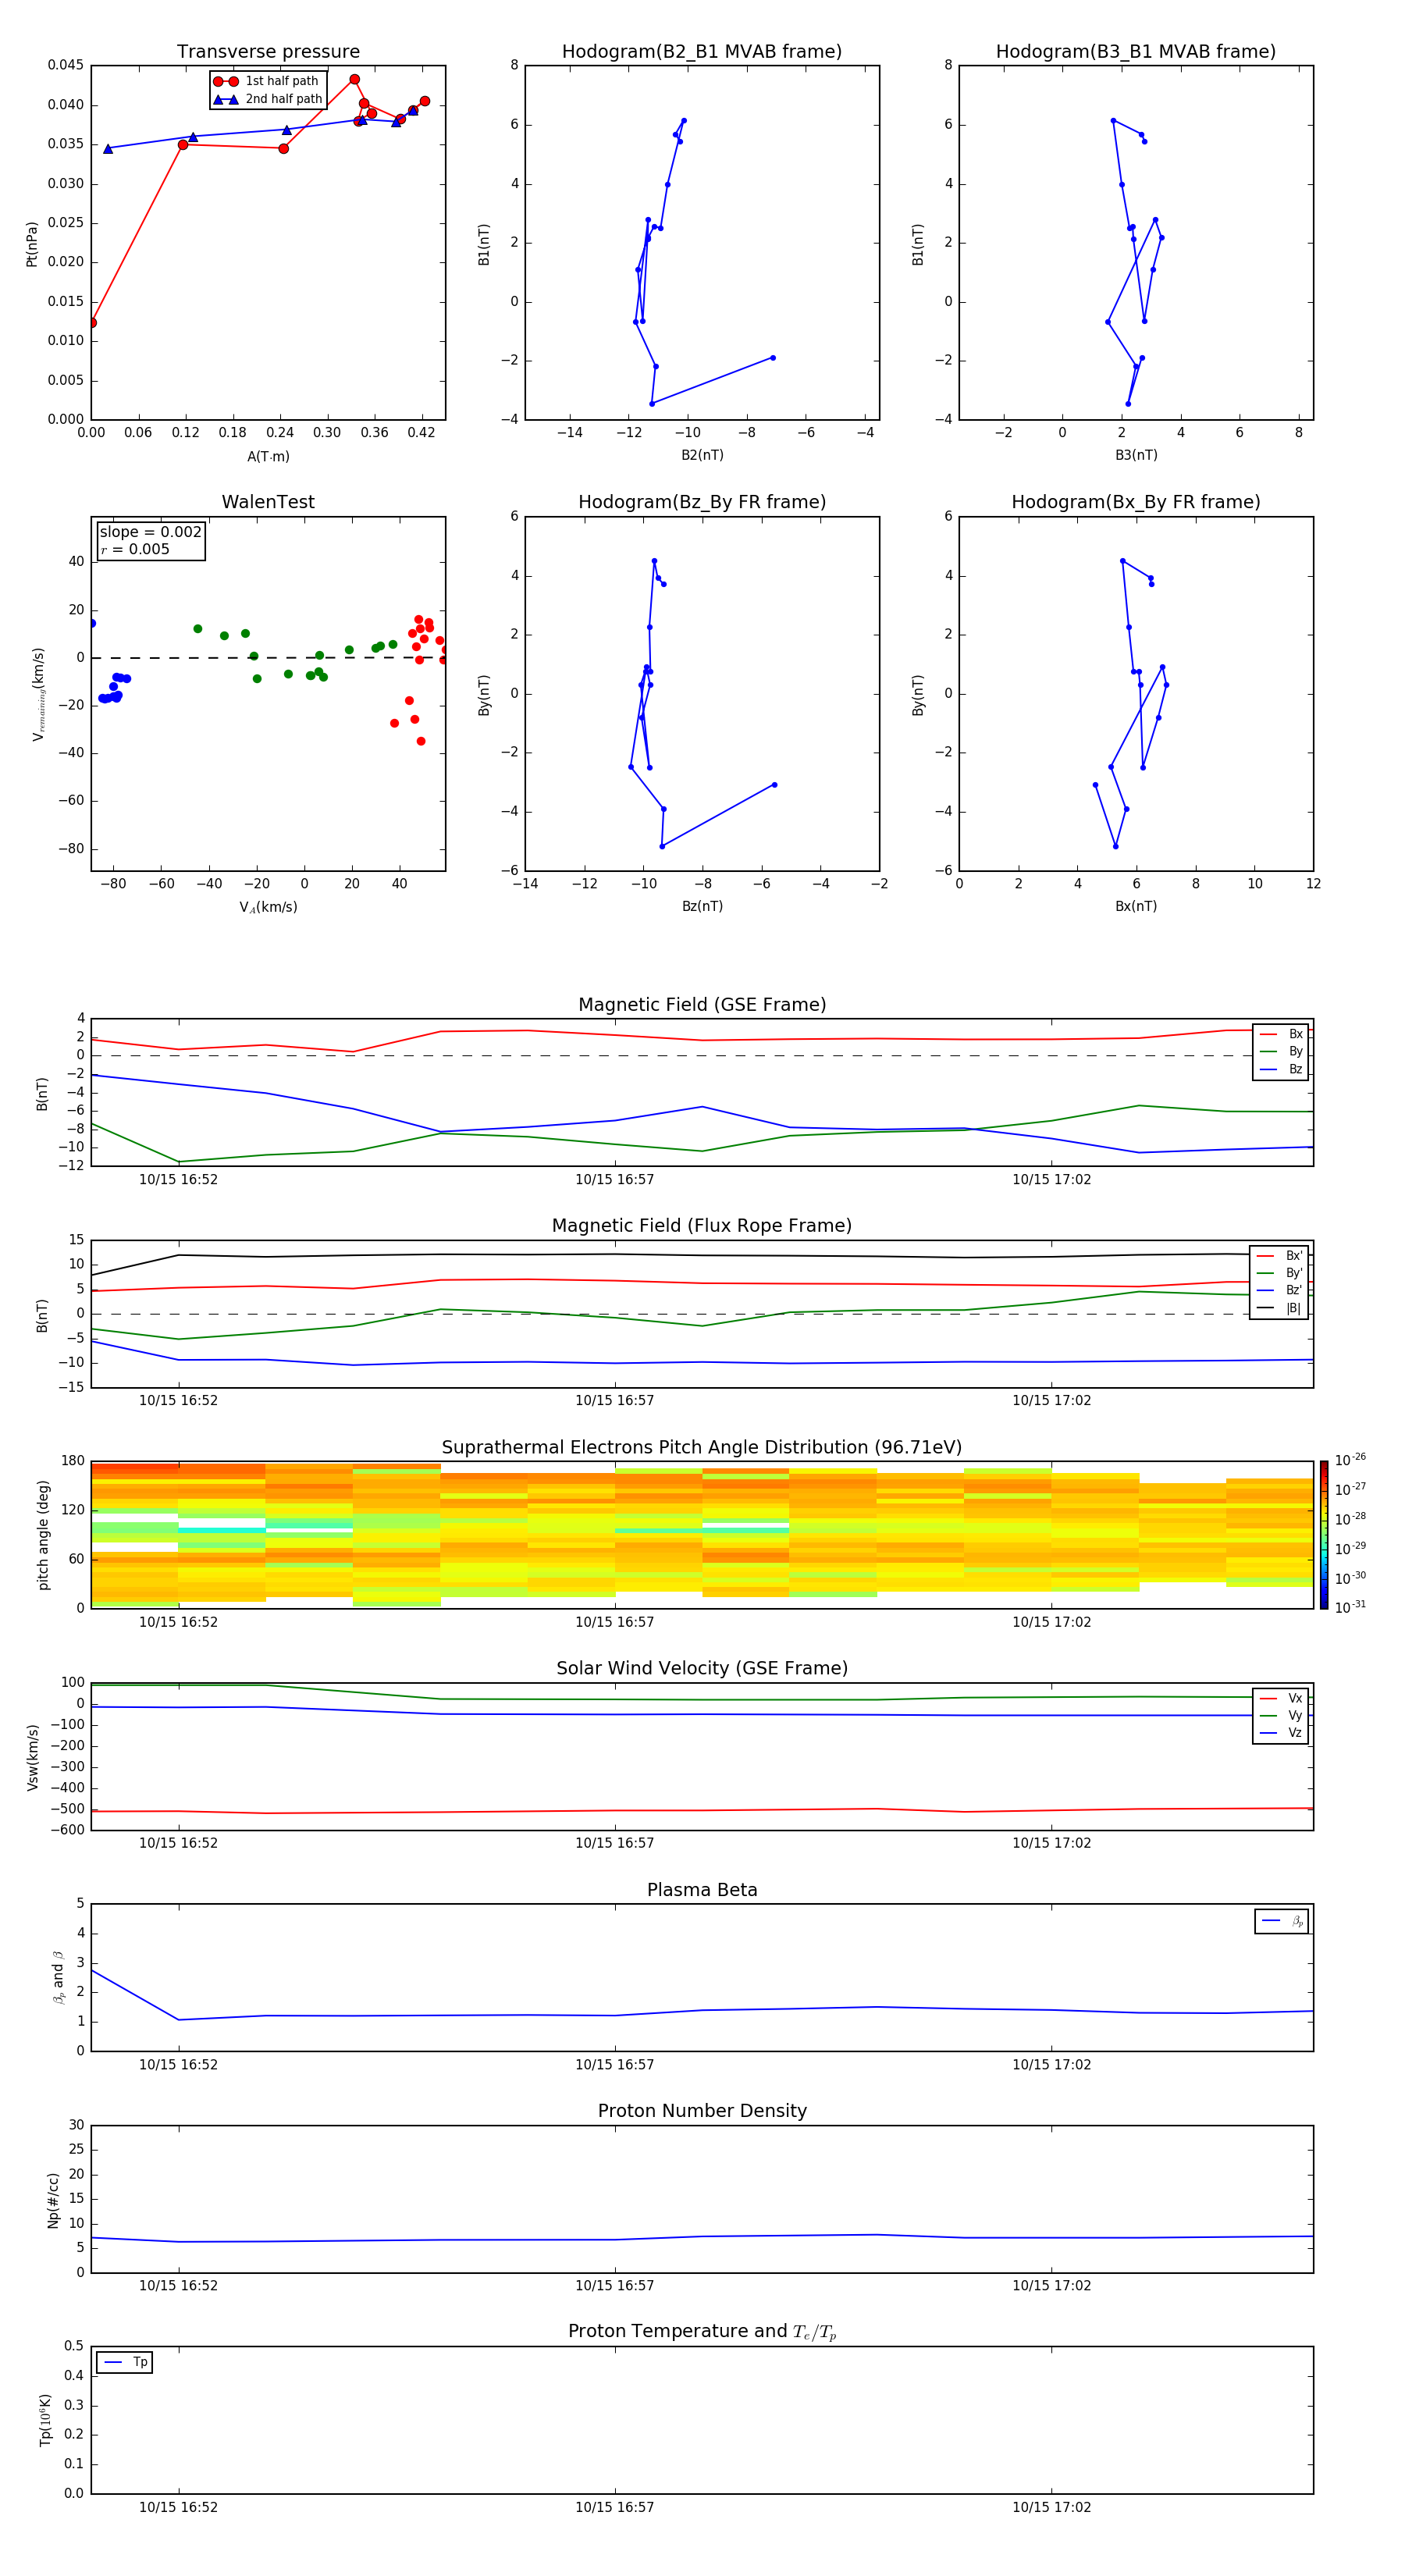Click the 'By' legend entry in GSE magnetic field
Image resolution: width=1405 pixels, height=2576 pixels.
[1282, 1051]
